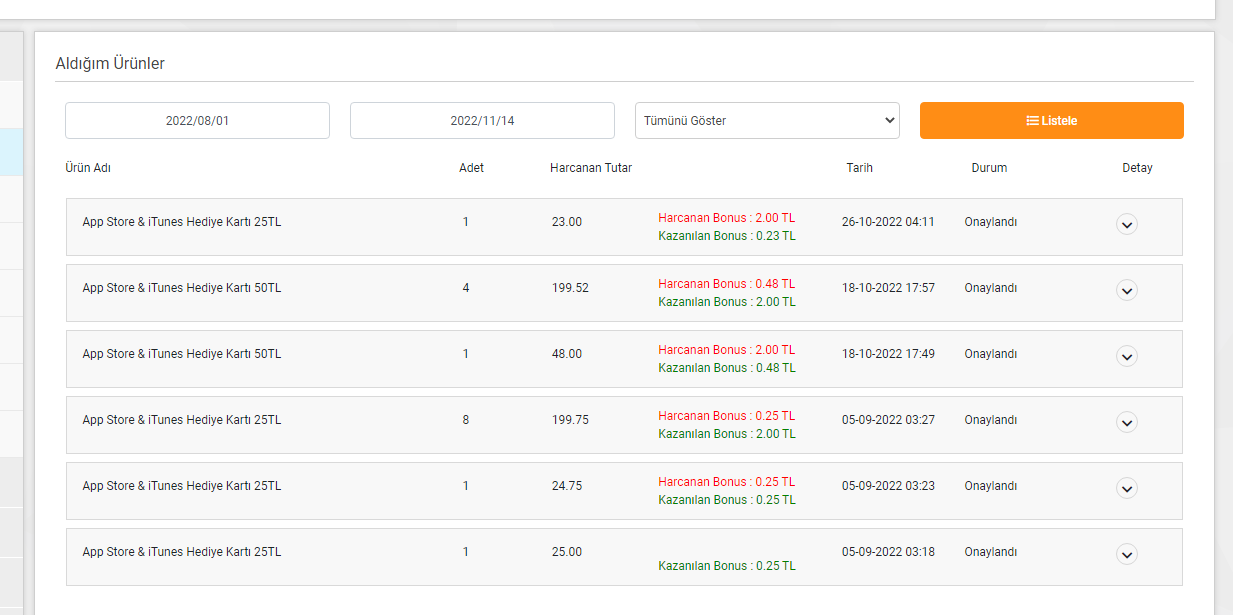The image size is (1233, 615).
Task: Expand details for the 05-09-2022 03:23 order
Action: 1127,488
